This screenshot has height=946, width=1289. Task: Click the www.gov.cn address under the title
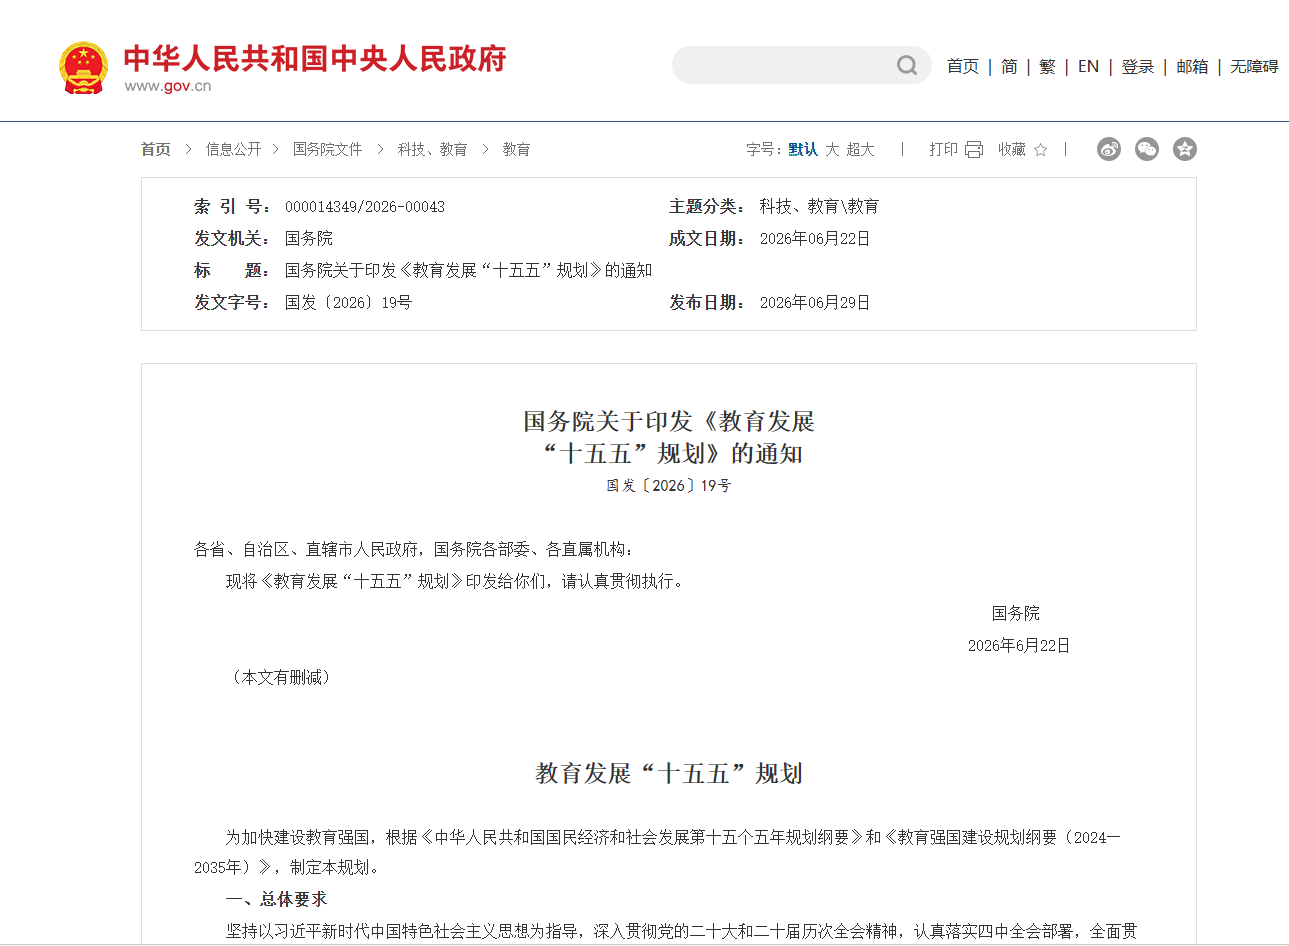click(168, 86)
